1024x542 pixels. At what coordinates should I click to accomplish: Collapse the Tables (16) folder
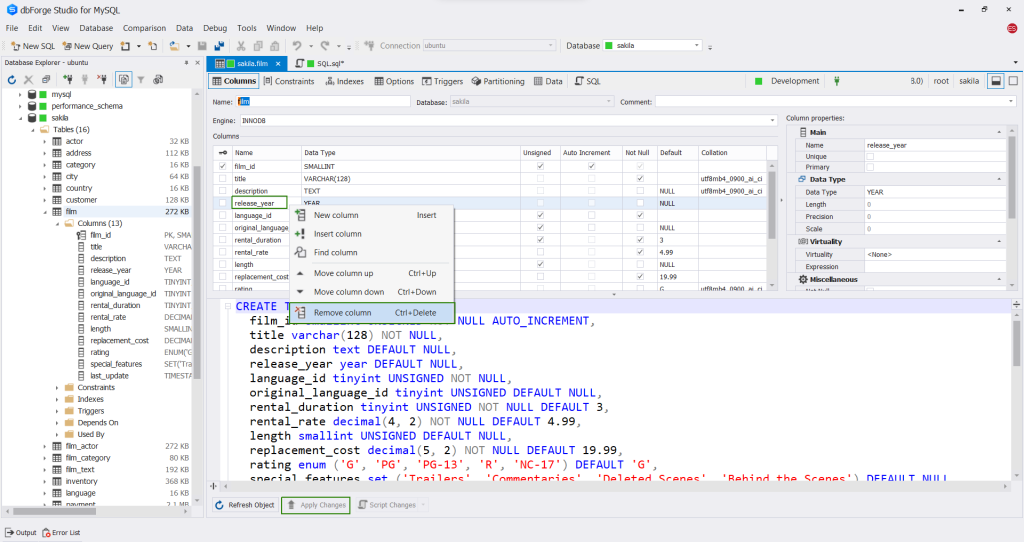[x=33, y=129]
